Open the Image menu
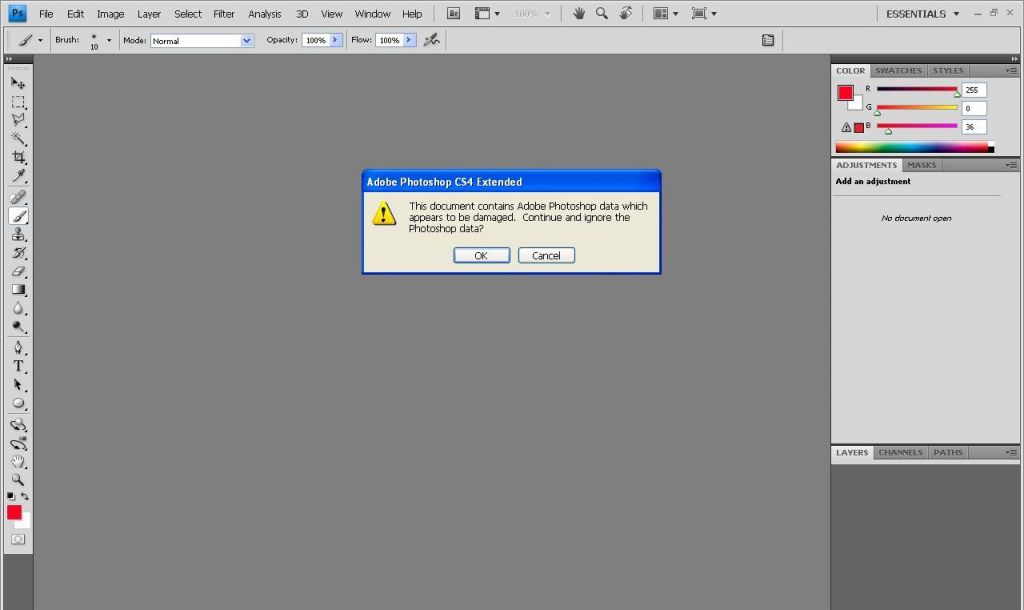Screen dimensions: 1024x610 click(x=110, y=14)
